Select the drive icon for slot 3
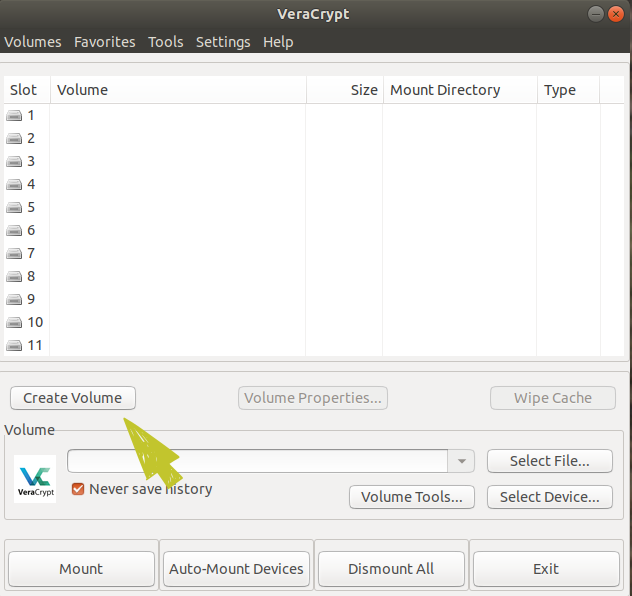Viewport: 632px width, 596px height. click(x=14, y=162)
